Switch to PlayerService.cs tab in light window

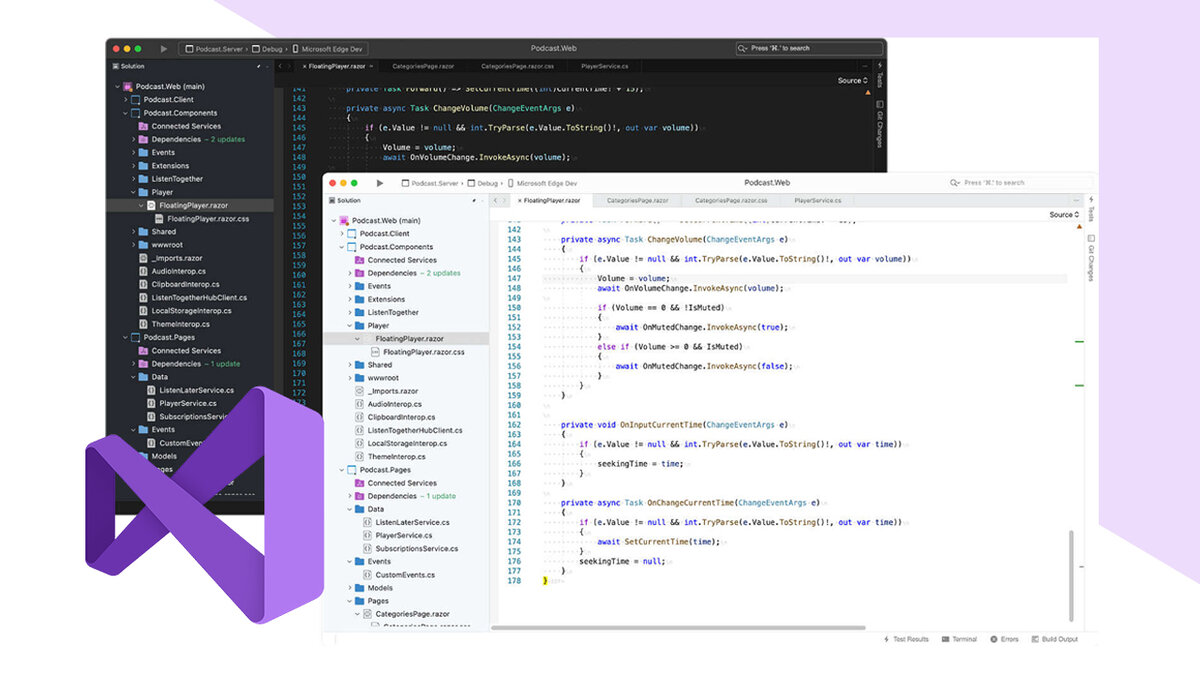click(x=816, y=200)
